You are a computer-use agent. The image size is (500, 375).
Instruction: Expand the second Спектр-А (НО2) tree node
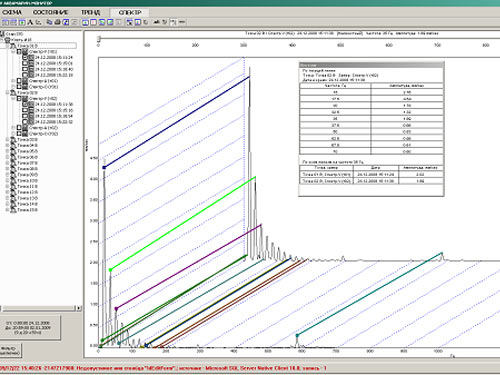point(14,128)
